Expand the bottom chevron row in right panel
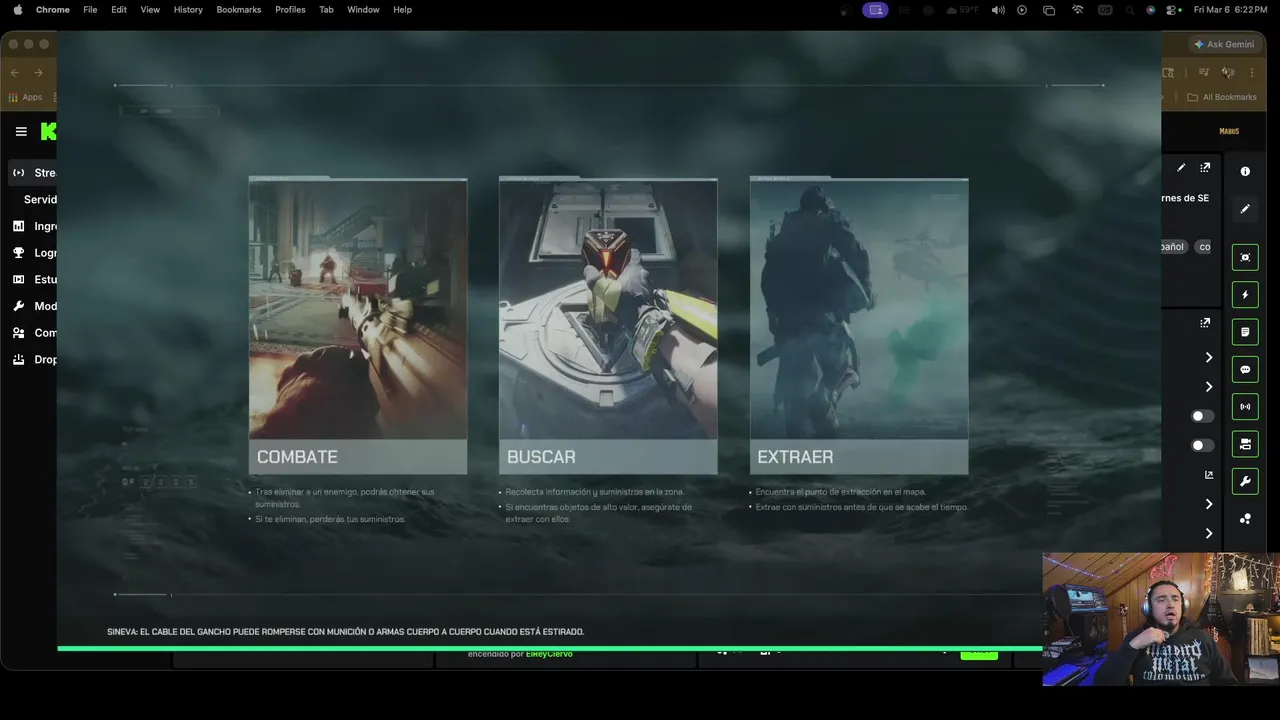This screenshot has height=720, width=1280. [x=1208, y=533]
